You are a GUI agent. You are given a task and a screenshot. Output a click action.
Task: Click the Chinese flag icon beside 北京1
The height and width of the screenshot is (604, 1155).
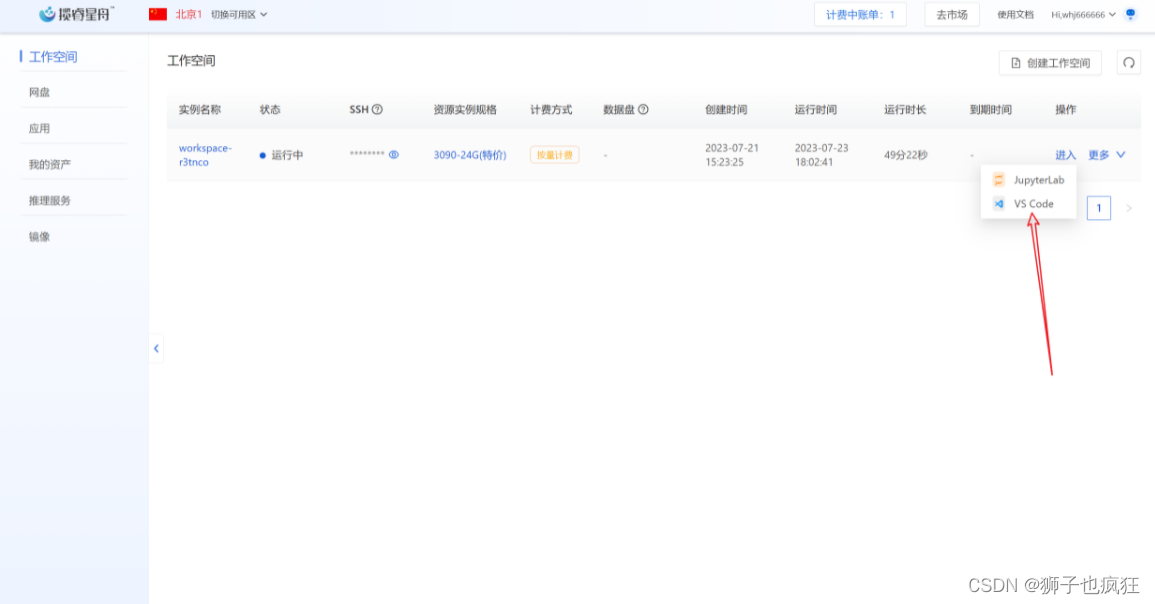pyautogui.click(x=157, y=14)
